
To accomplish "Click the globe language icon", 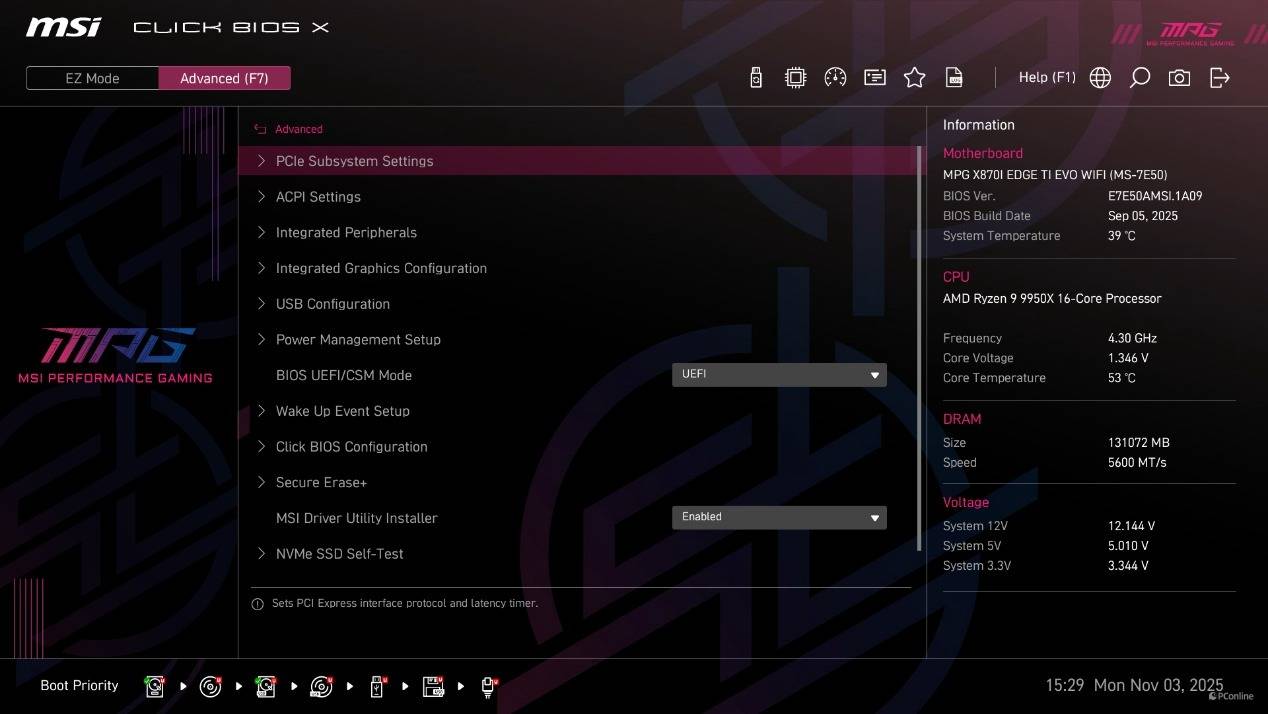I will [x=1100, y=78].
